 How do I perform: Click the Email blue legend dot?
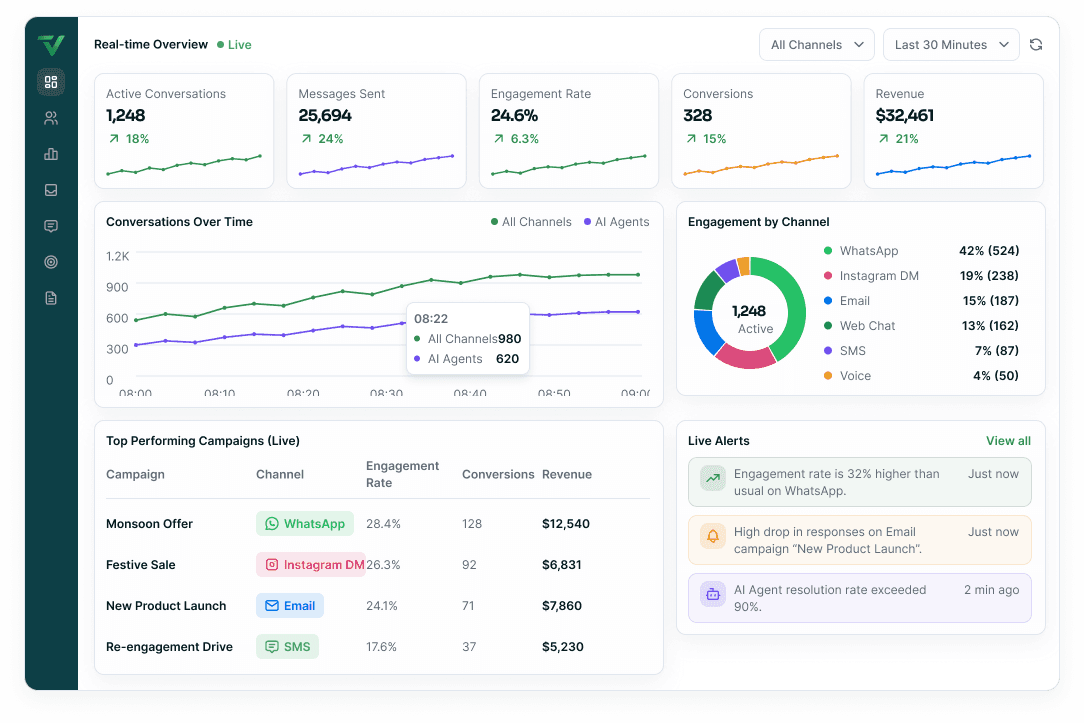click(x=828, y=301)
